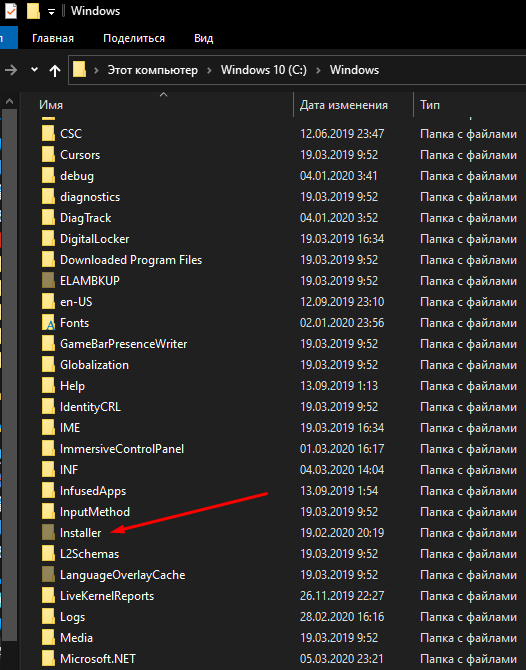Select the Microsoft.NET folder row
Viewport: 526px width, 670px height.
[x=280, y=659]
